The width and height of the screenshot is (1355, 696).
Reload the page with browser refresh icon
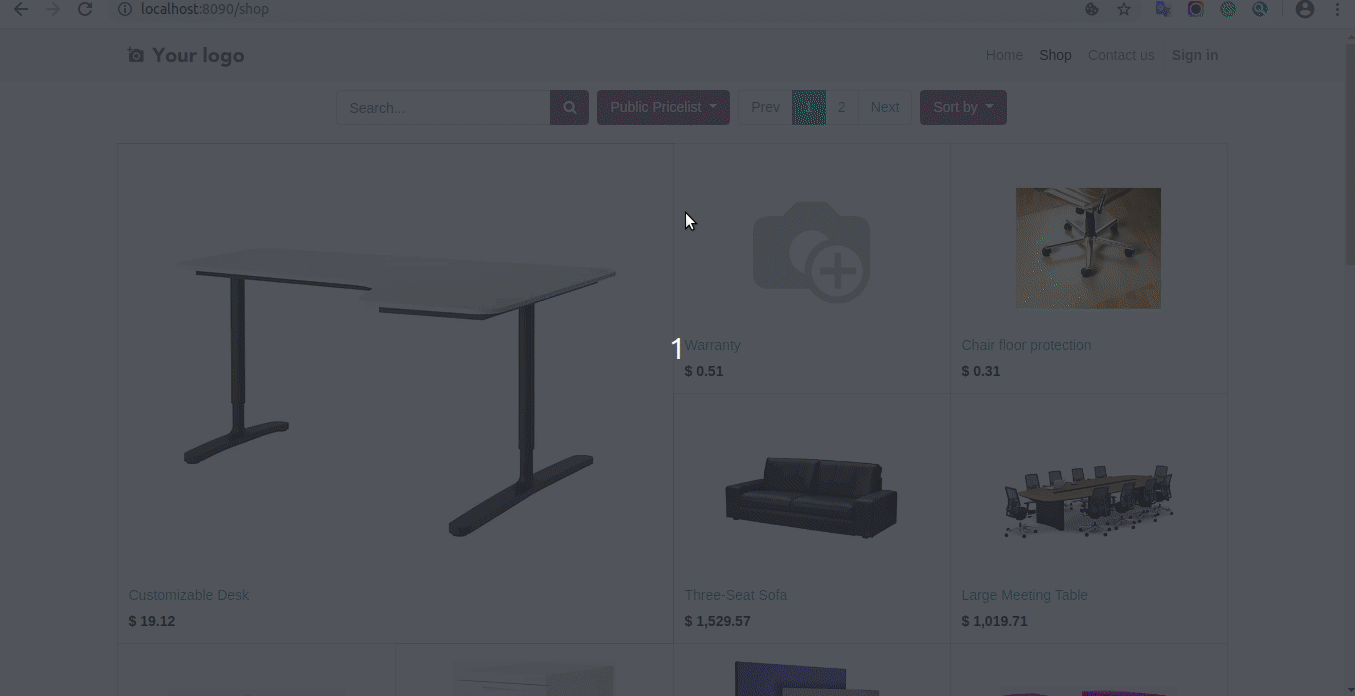click(x=85, y=9)
